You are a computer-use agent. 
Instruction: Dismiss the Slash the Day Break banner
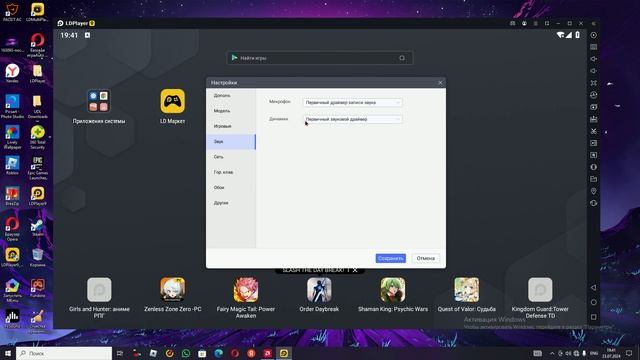(355, 270)
